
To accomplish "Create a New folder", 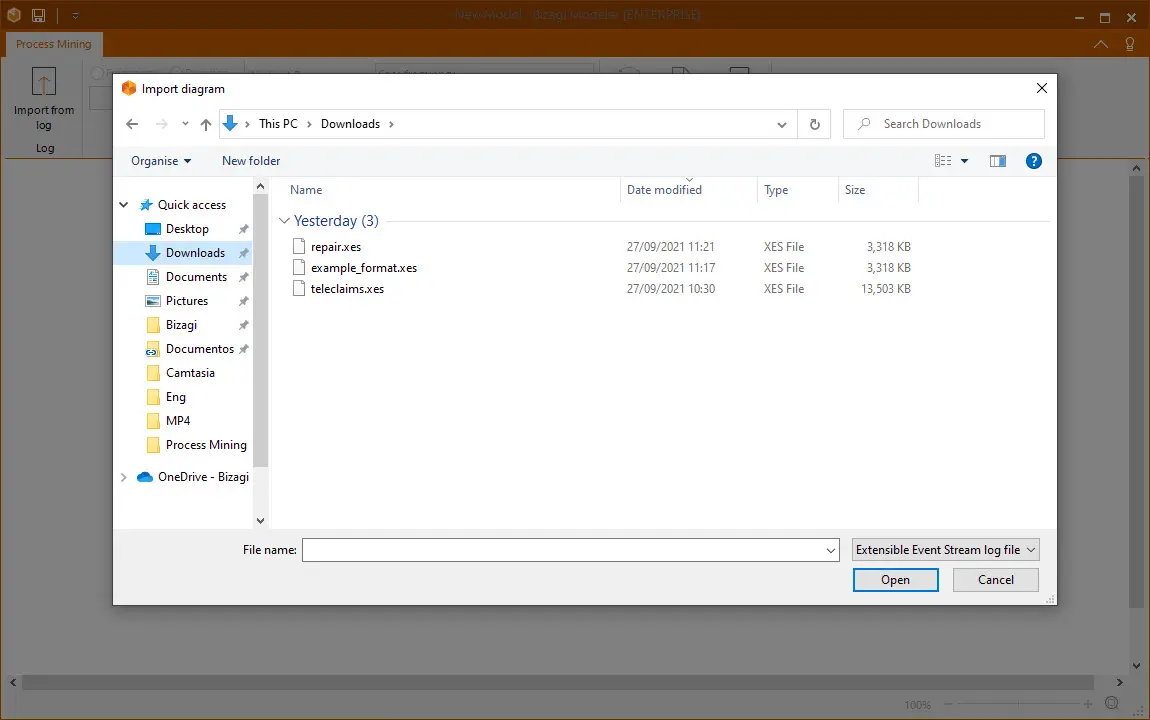I will click(x=251, y=161).
